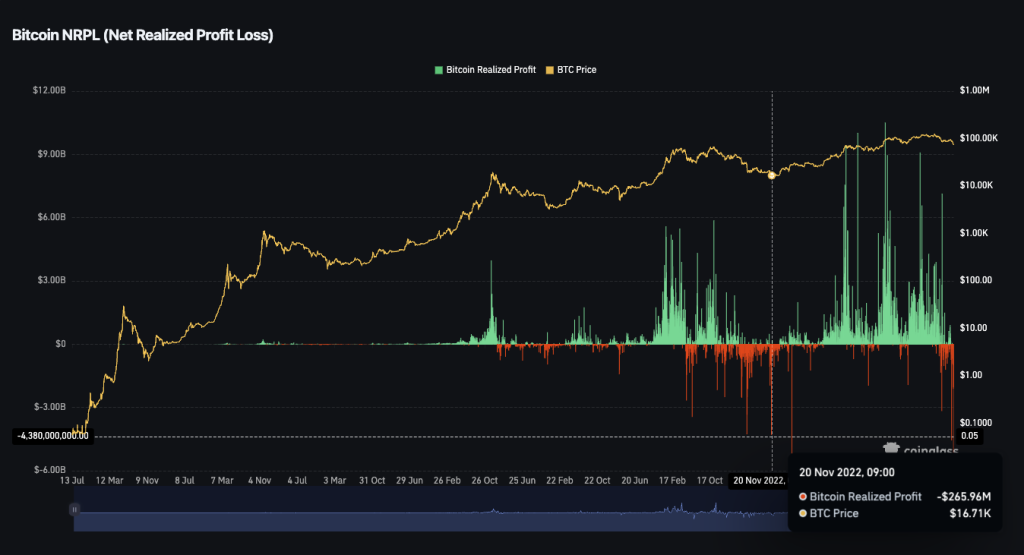The image size is (1024, 555).
Task: Click the -4,380,000,000.00 left axis crosshair label
Action: click(x=50, y=436)
